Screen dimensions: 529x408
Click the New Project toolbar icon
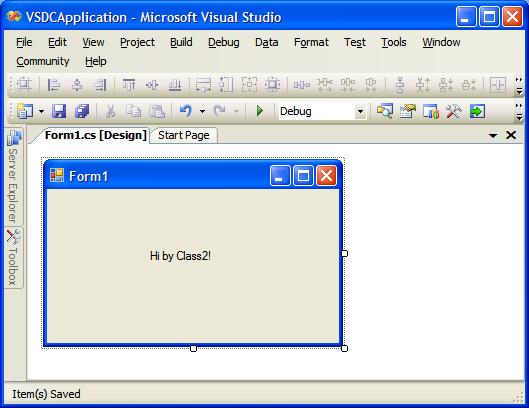point(25,111)
